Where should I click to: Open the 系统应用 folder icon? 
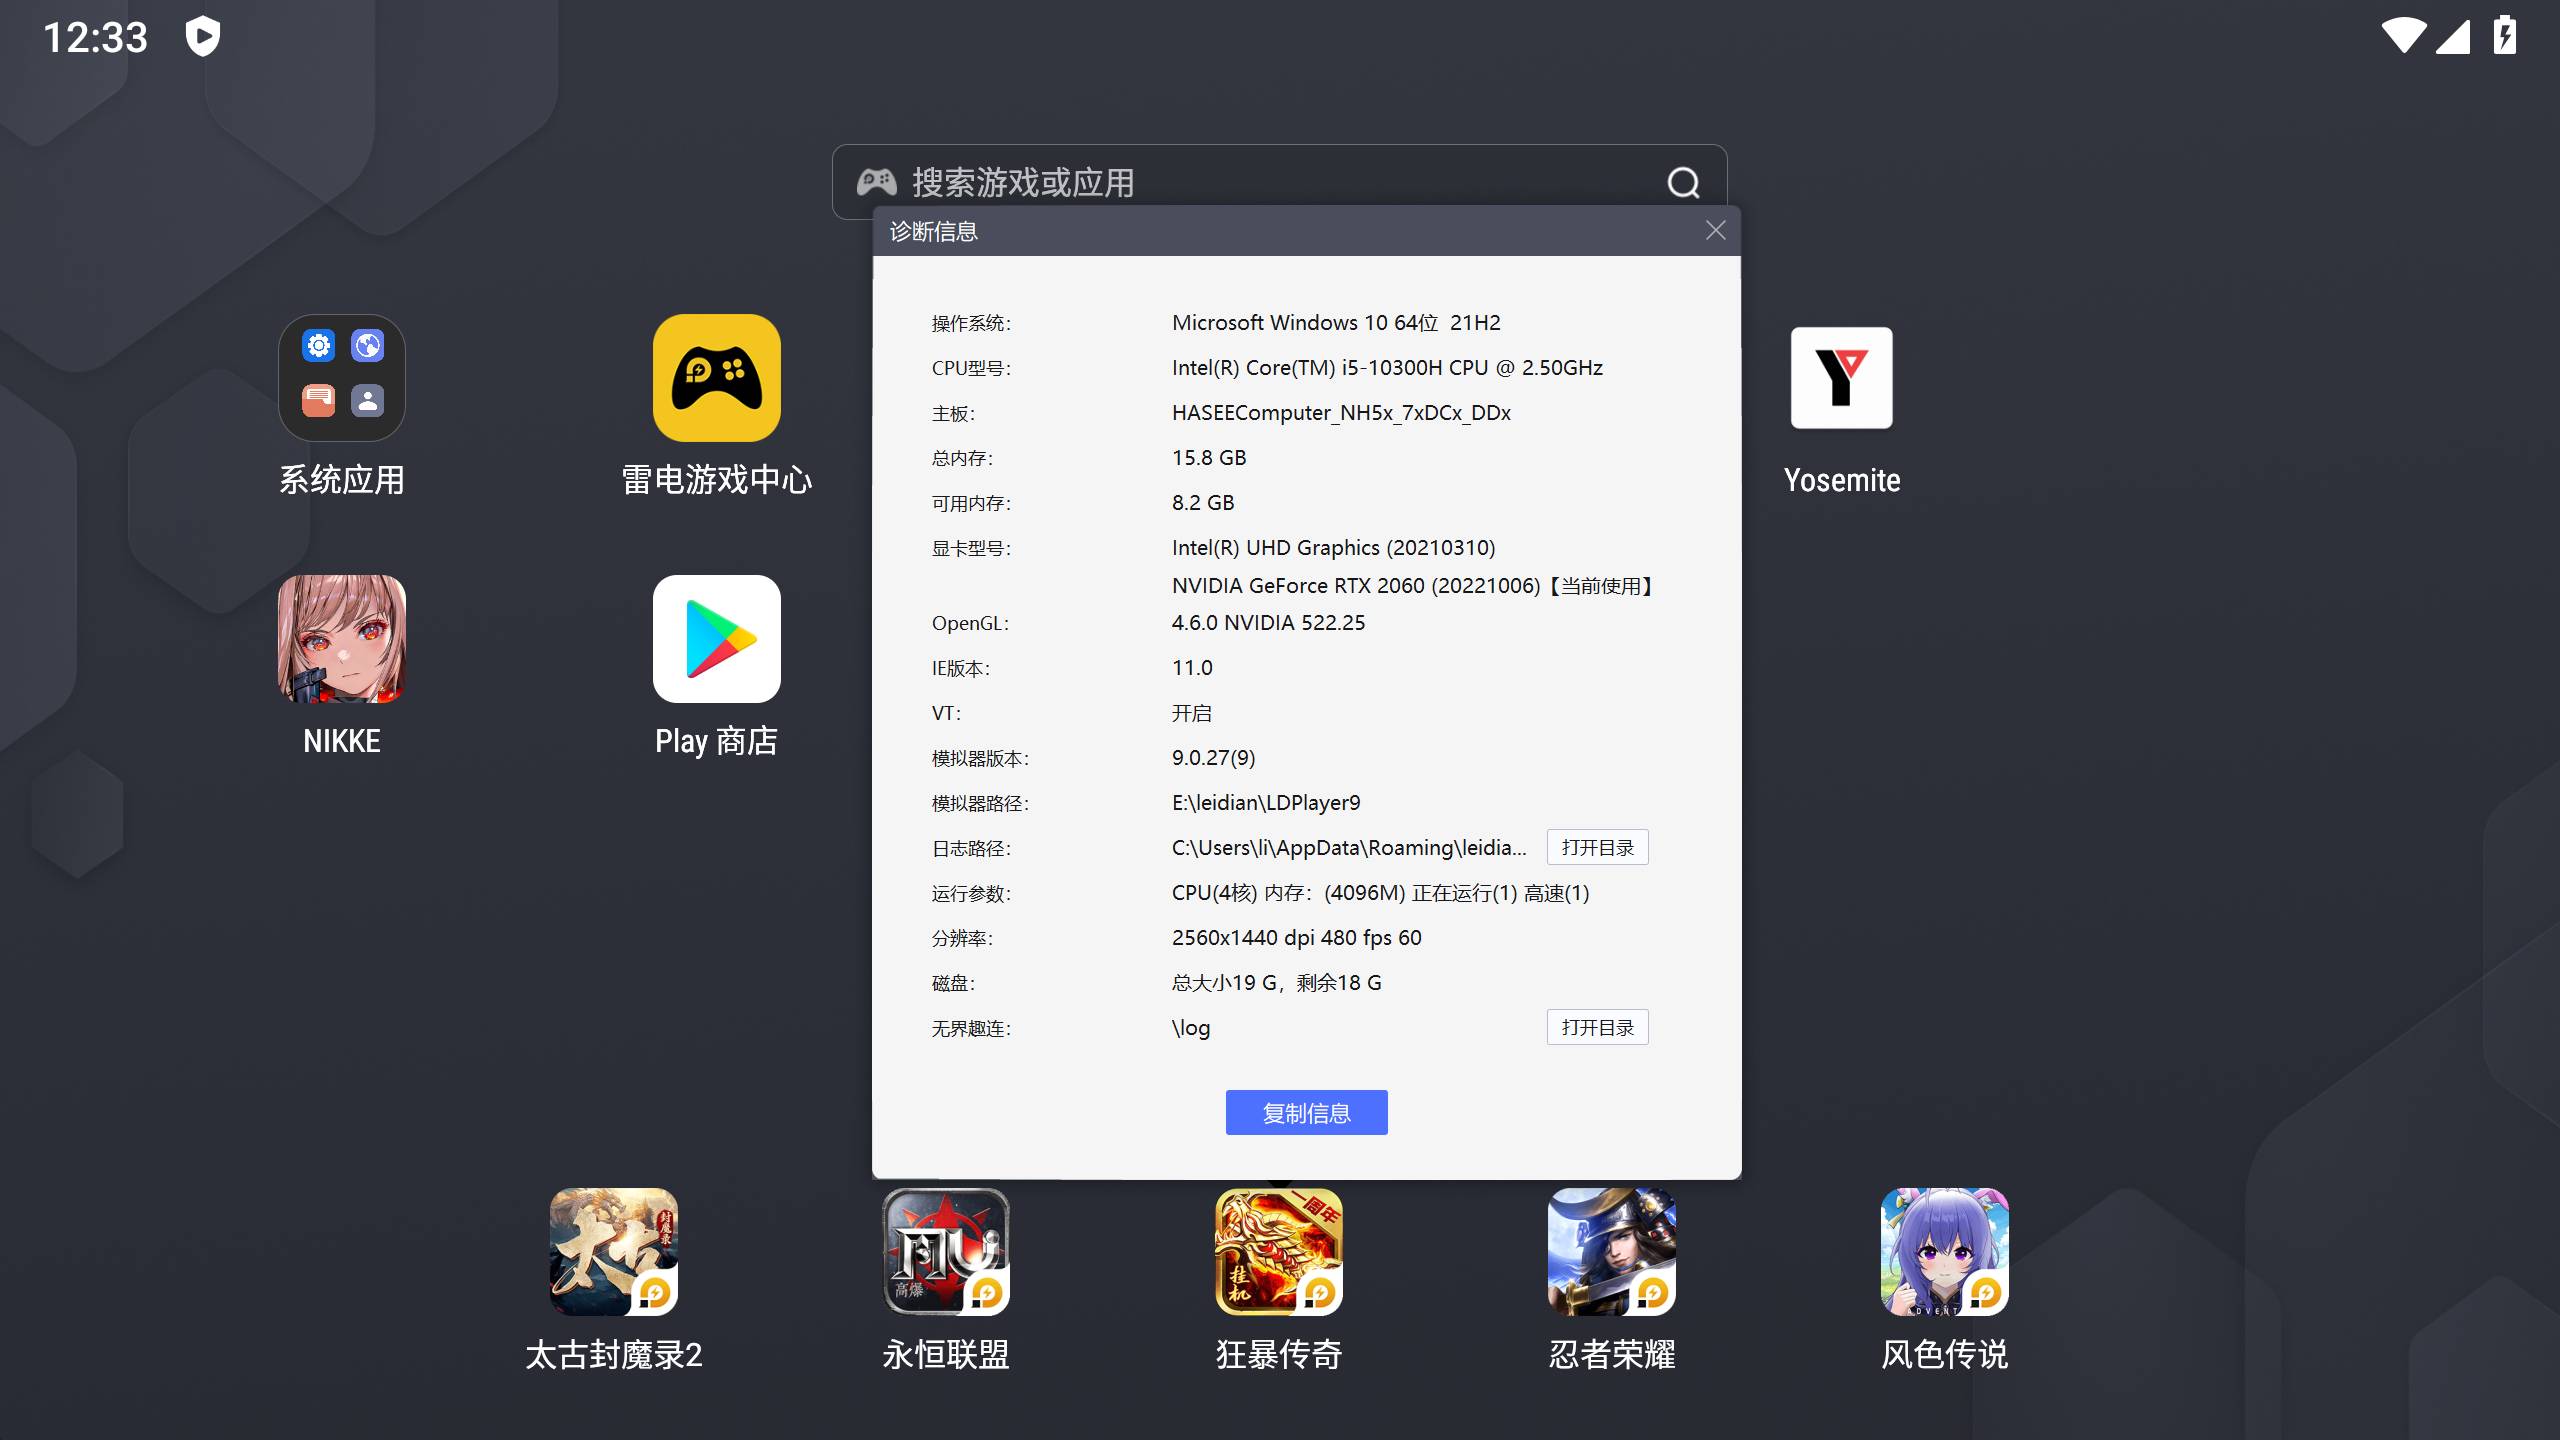click(341, 378)
